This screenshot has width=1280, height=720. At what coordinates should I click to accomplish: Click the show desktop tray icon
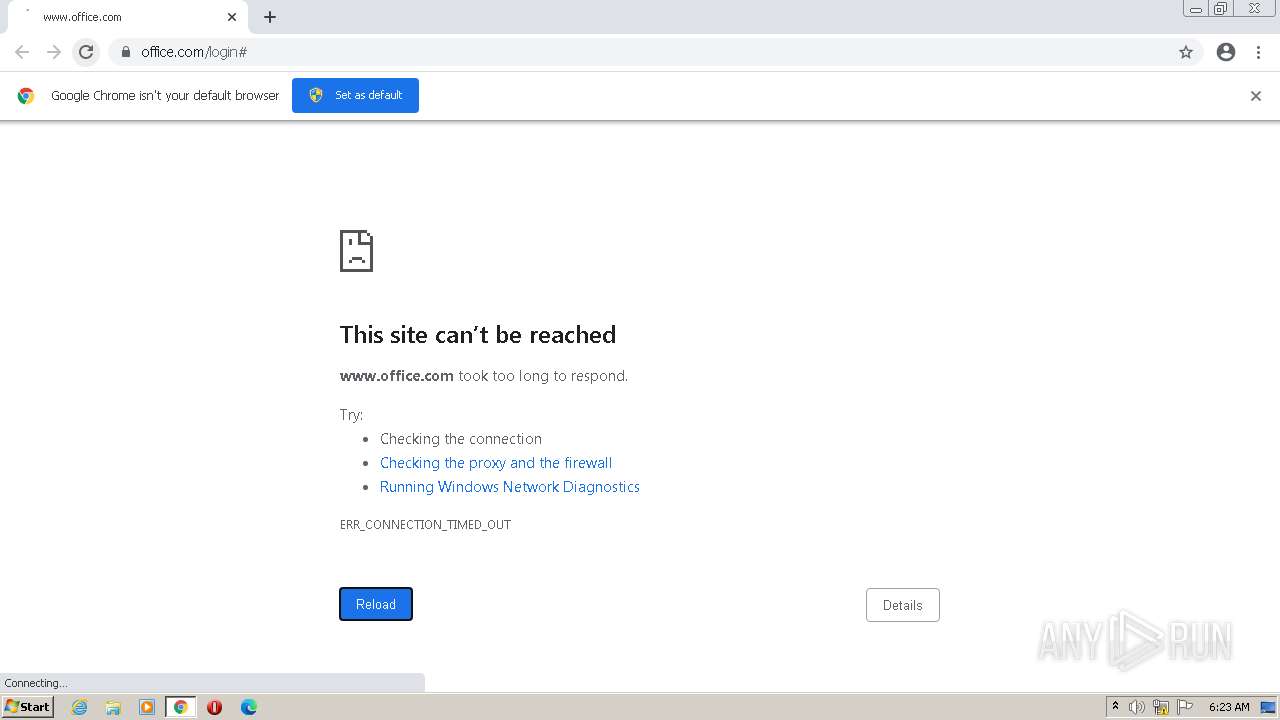click(x=1268, y=707)
